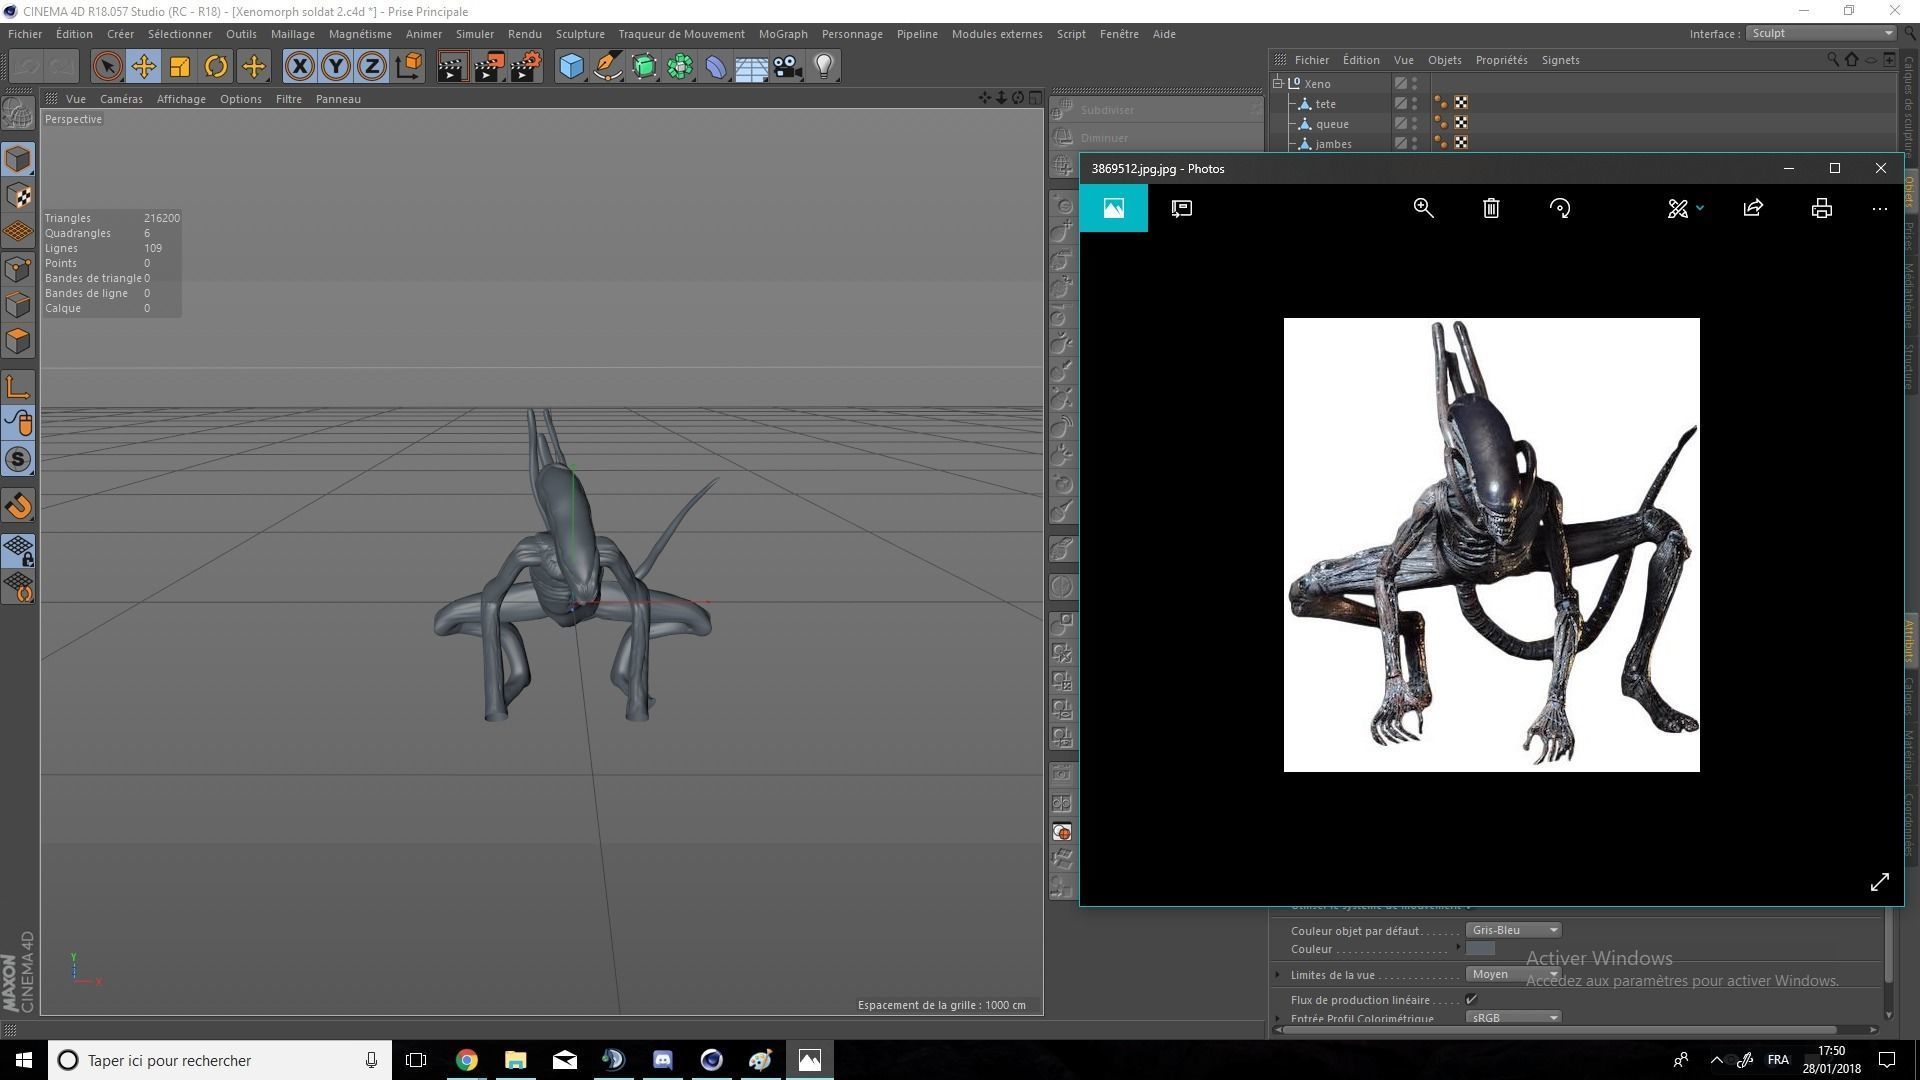The height and width of the screenshot is (1080, 1920).
Task: Open the Limites de la vue Moyen dropdown
Action: click(1514, 974)
